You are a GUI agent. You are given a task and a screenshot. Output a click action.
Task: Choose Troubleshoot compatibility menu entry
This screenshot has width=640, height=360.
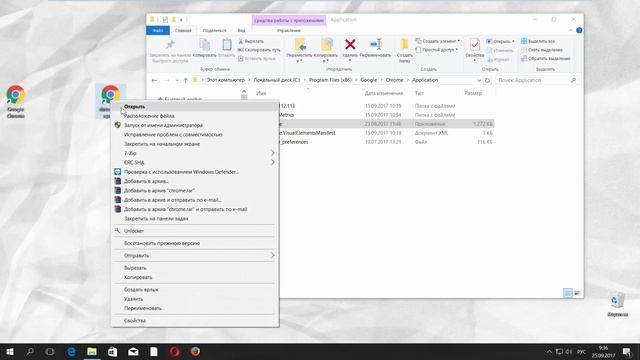[195, 135]
